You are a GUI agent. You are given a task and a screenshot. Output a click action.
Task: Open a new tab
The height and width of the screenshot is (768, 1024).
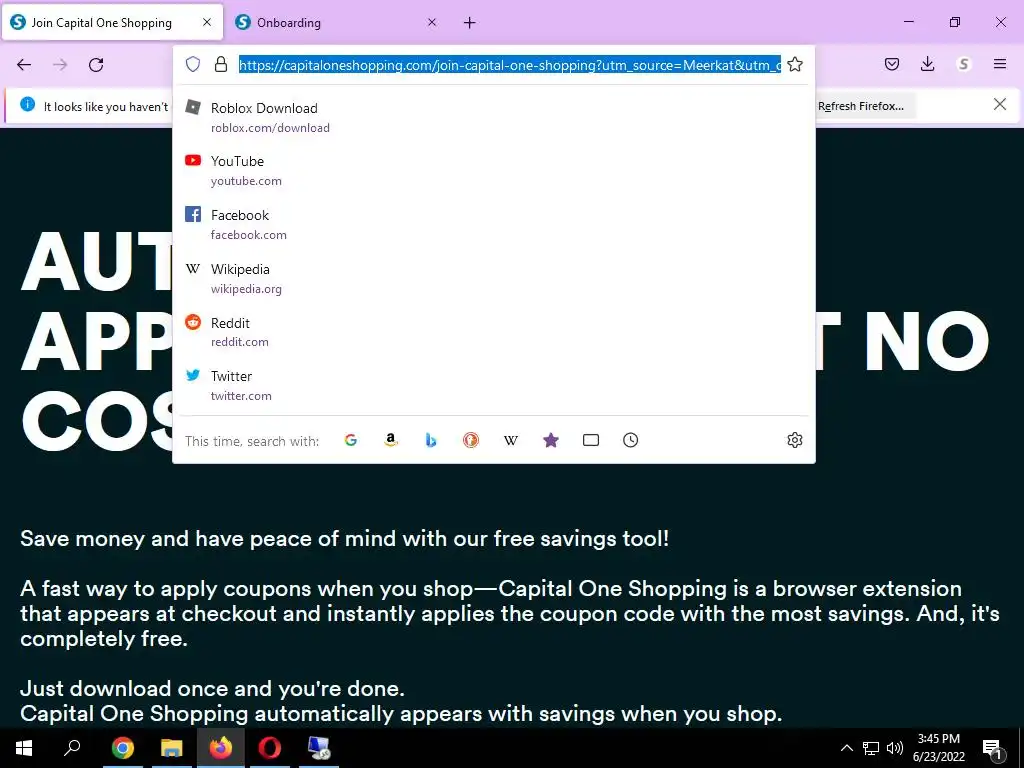pos(470,23)
